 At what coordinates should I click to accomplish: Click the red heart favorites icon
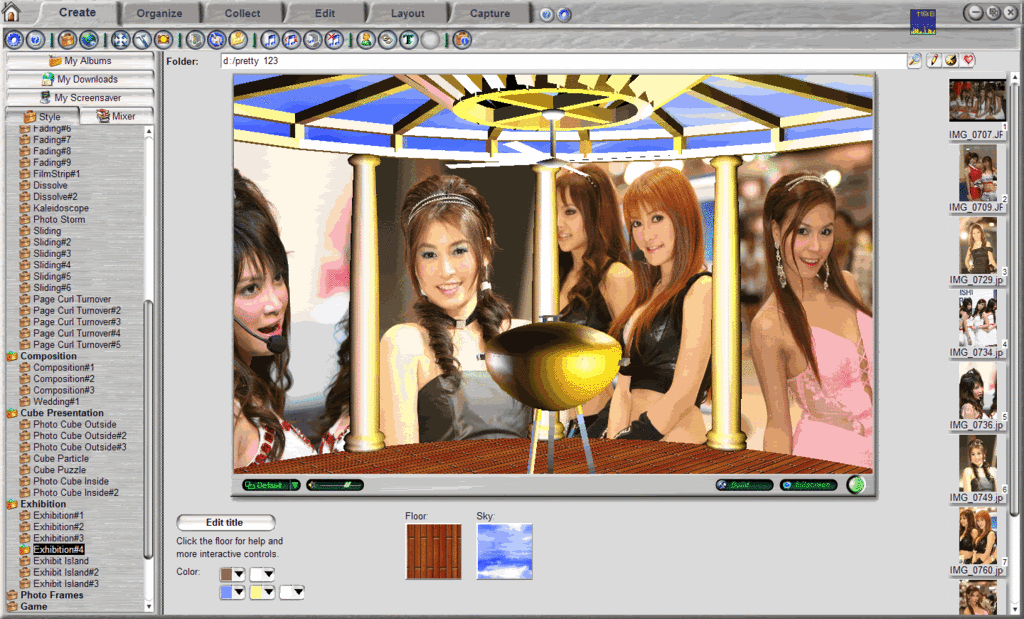pos(968,60)
